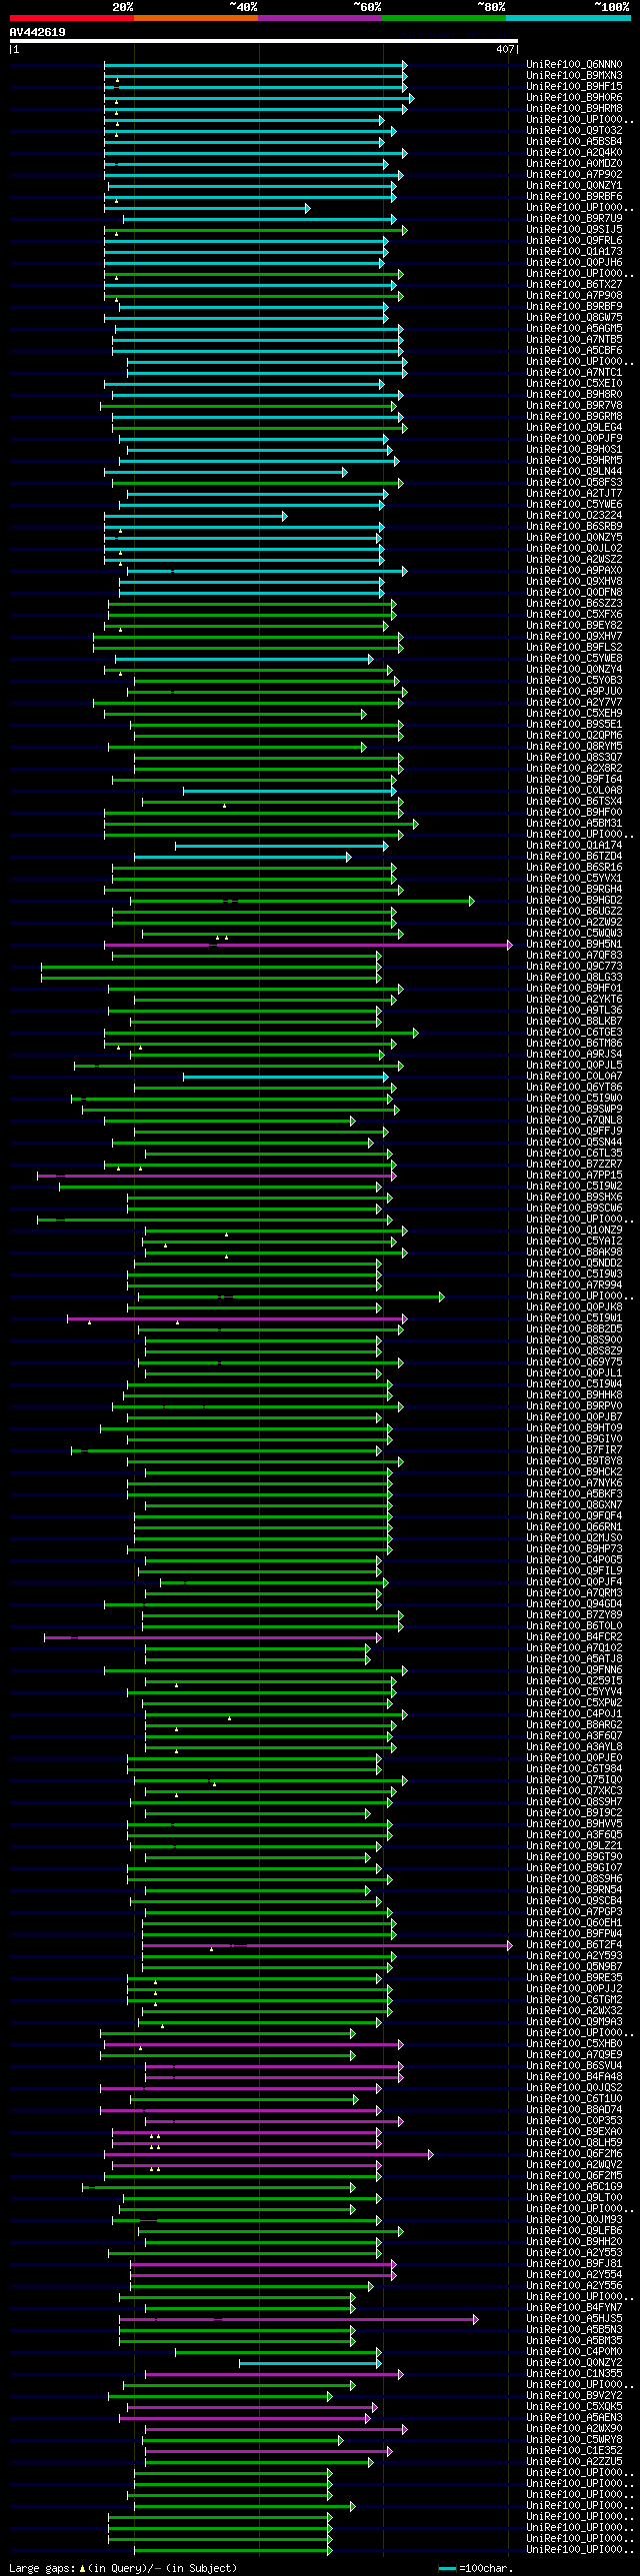Select hit label UniRef100_A7P902
Viewport: 640px width, 2576px height.
[x=574, y=175]
